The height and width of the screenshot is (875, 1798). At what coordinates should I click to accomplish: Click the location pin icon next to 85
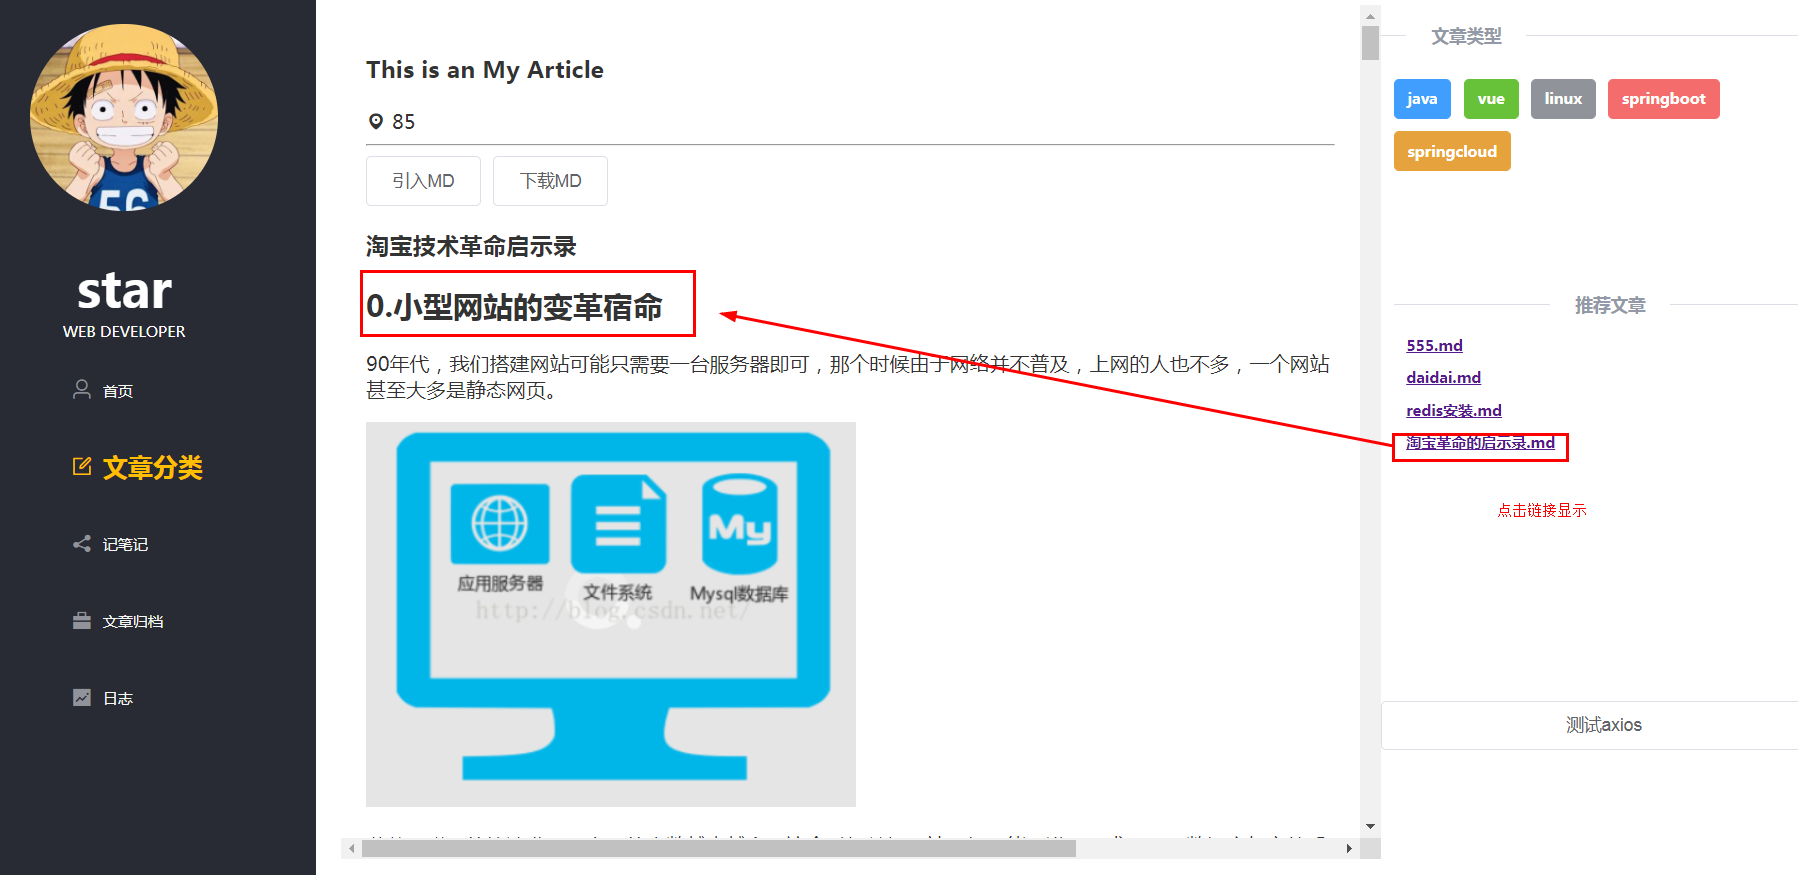pos(376,121)
